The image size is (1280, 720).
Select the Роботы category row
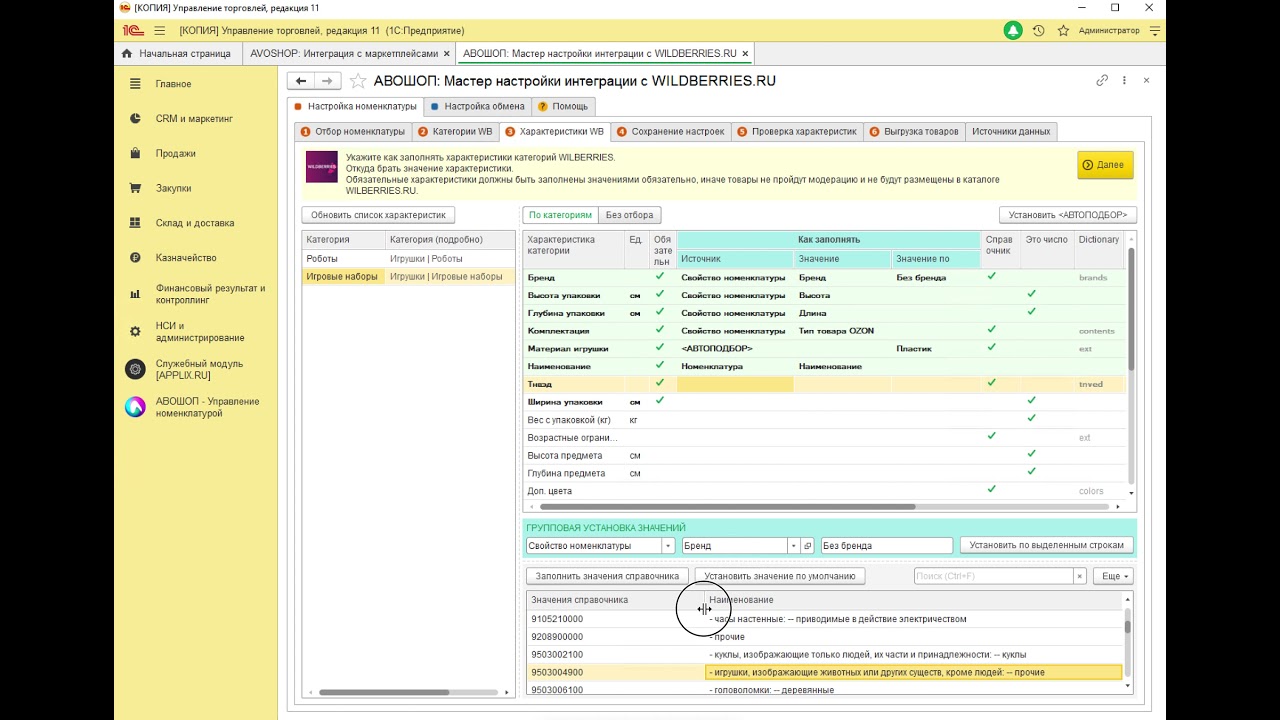click(x=409, y=259)
